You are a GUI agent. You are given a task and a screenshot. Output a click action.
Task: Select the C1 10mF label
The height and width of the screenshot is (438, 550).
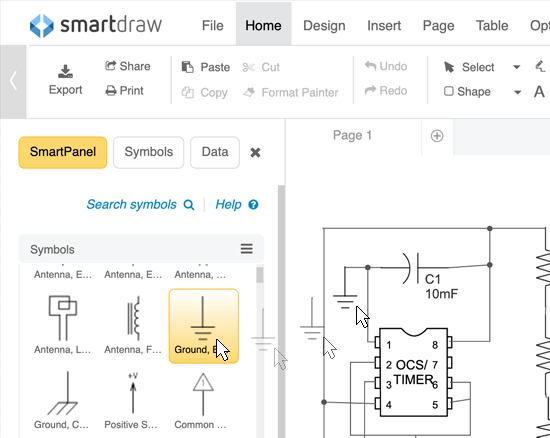441,287
